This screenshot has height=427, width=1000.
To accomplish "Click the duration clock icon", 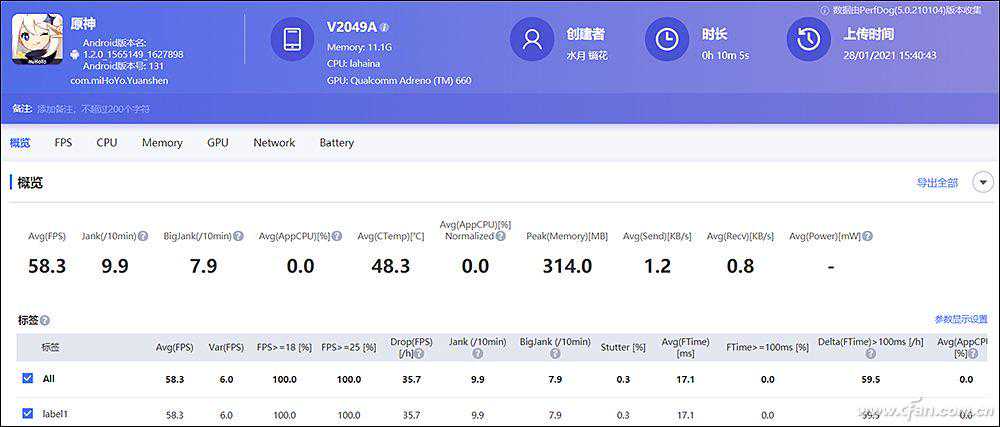I will [666, 40].
